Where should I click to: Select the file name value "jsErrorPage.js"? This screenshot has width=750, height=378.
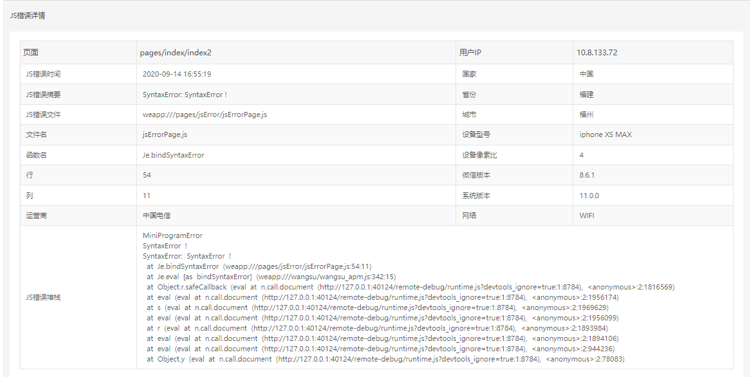point(165,135)
